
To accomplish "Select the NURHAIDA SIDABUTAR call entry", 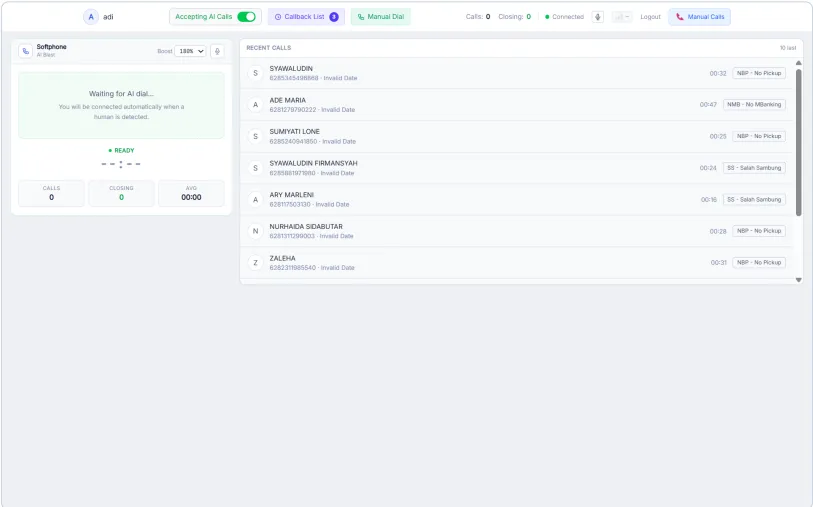I will (517, 231).
